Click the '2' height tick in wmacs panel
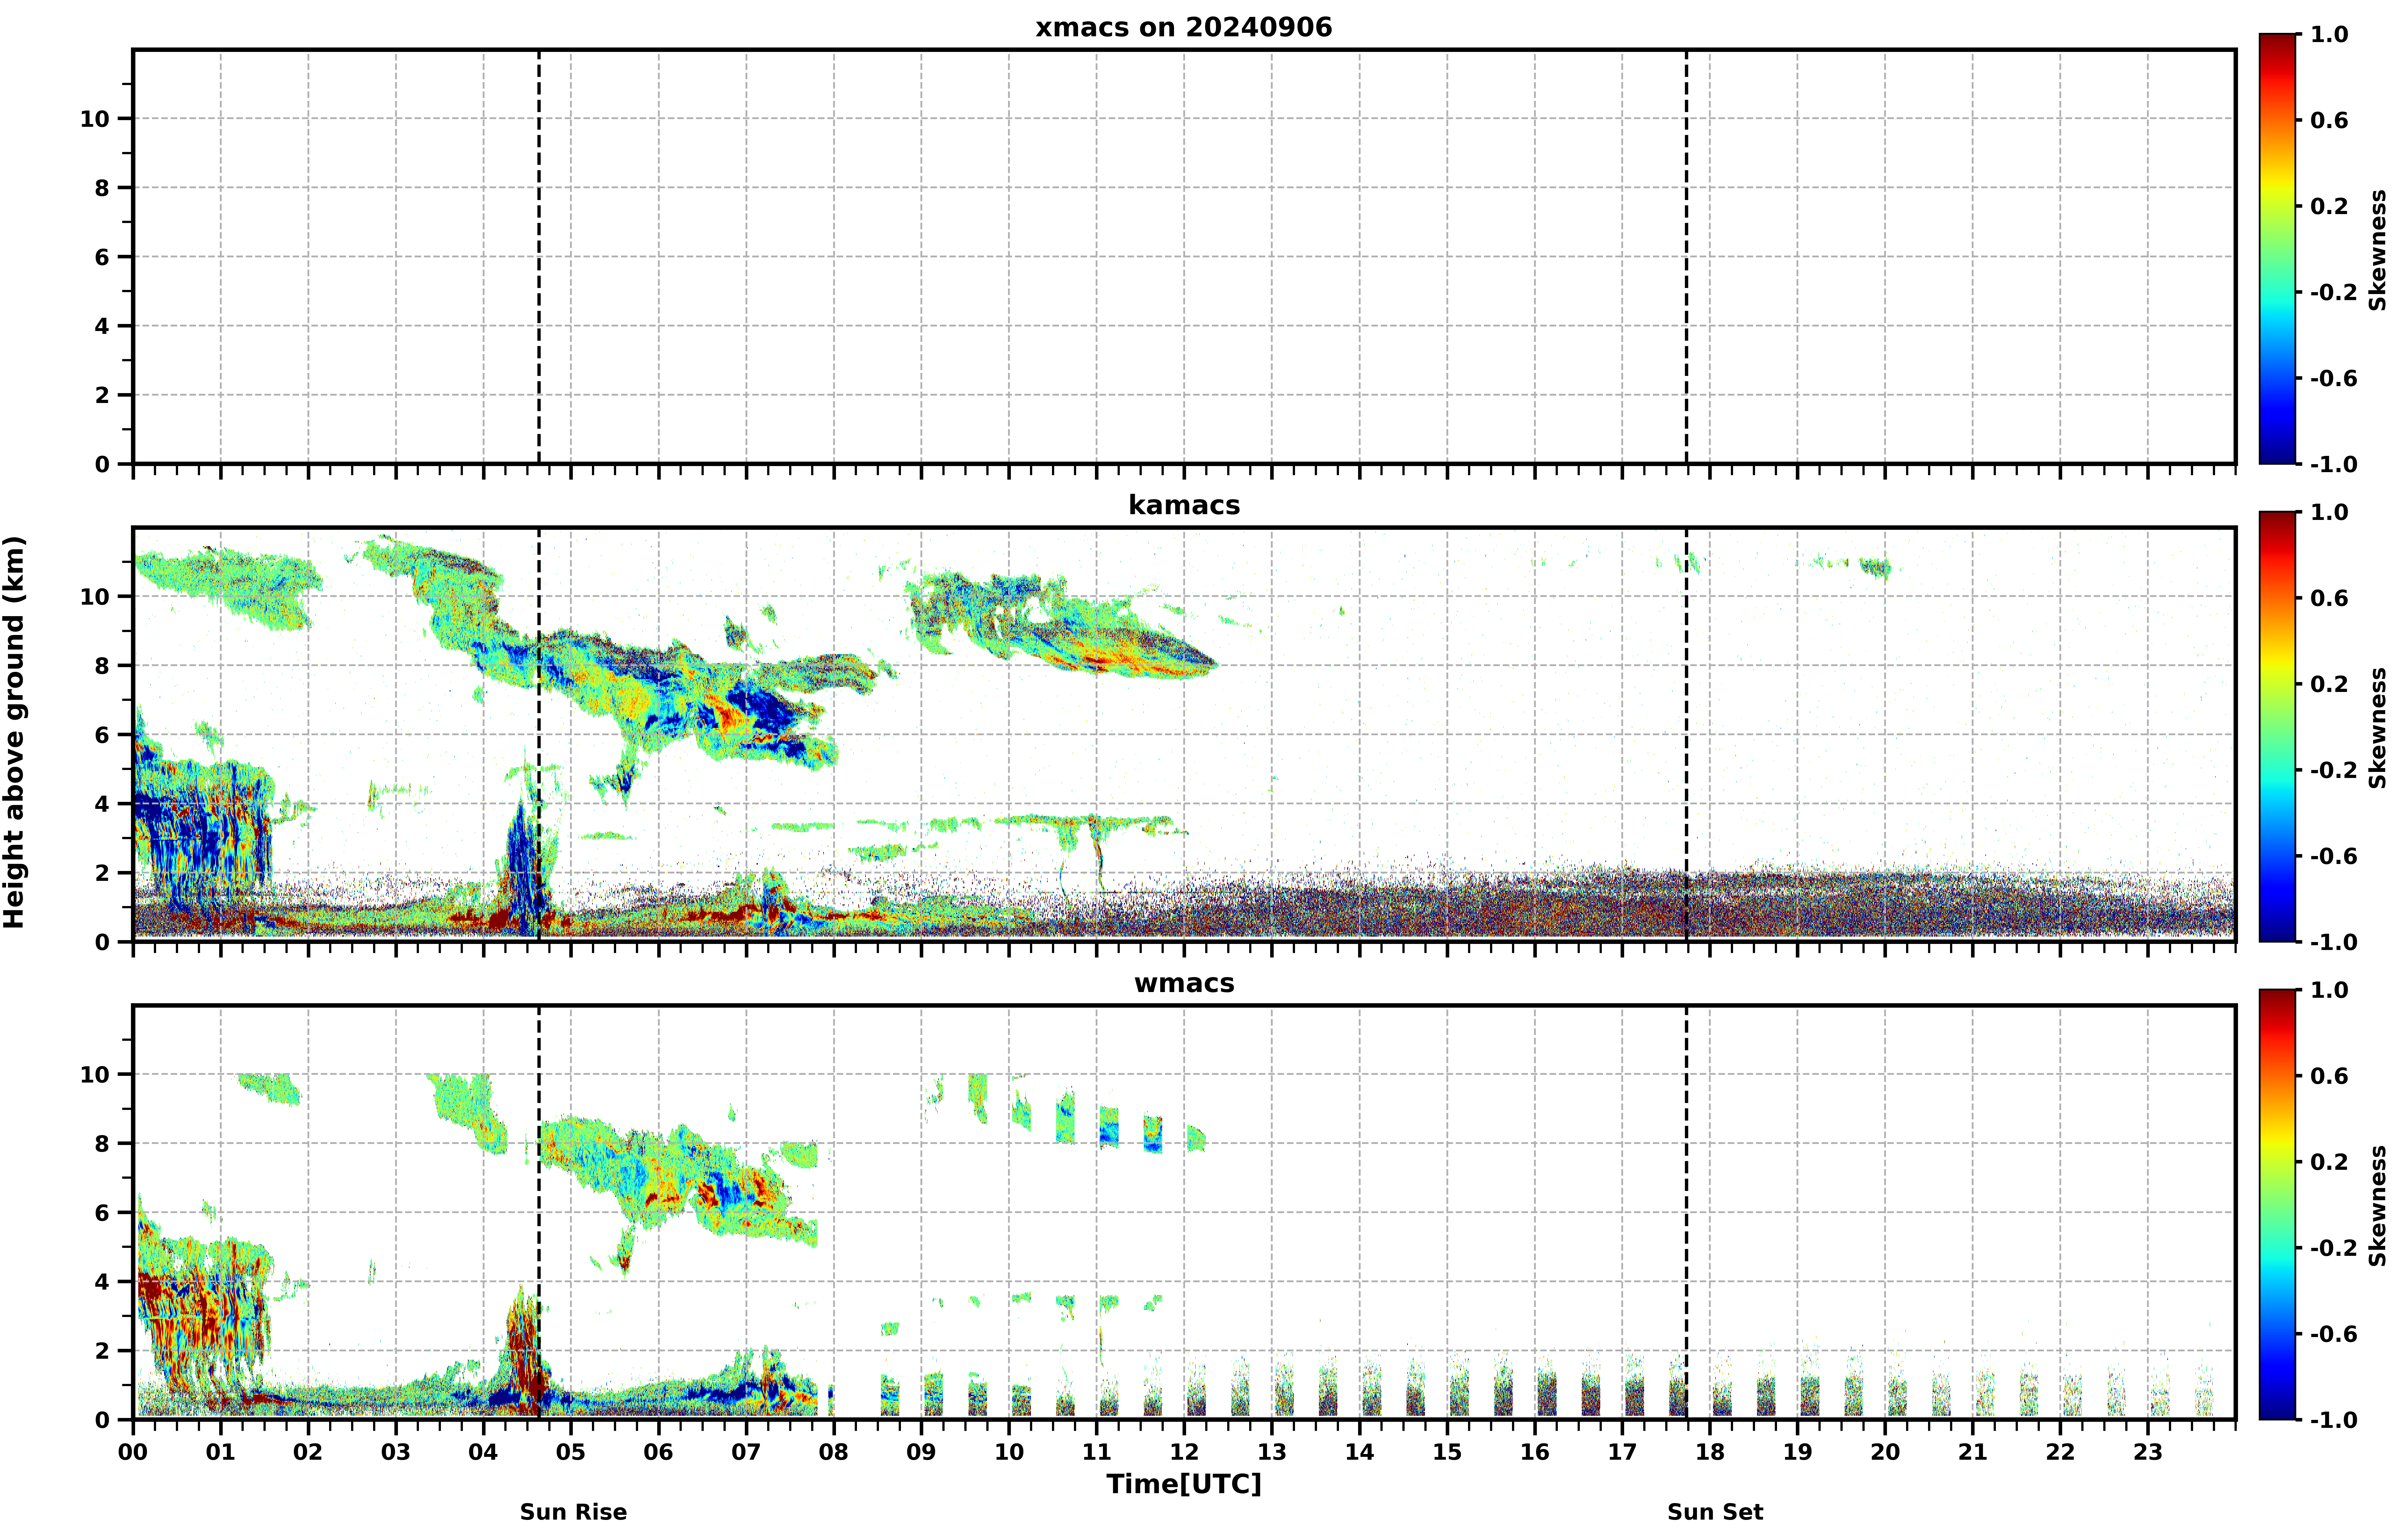Image resolution: width=2404 pixels, height=1540 pixels. (x=102, y=1351)
